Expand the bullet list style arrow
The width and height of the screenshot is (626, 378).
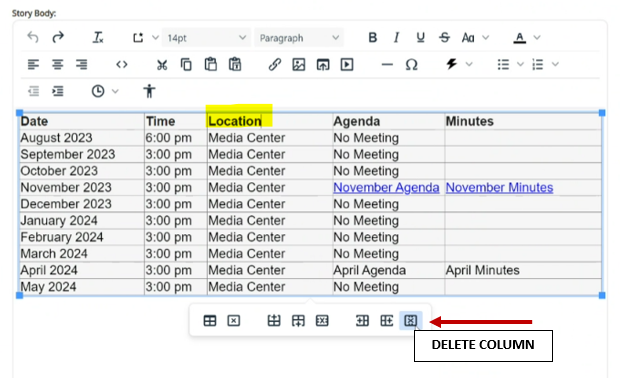[x=520, y=64]
